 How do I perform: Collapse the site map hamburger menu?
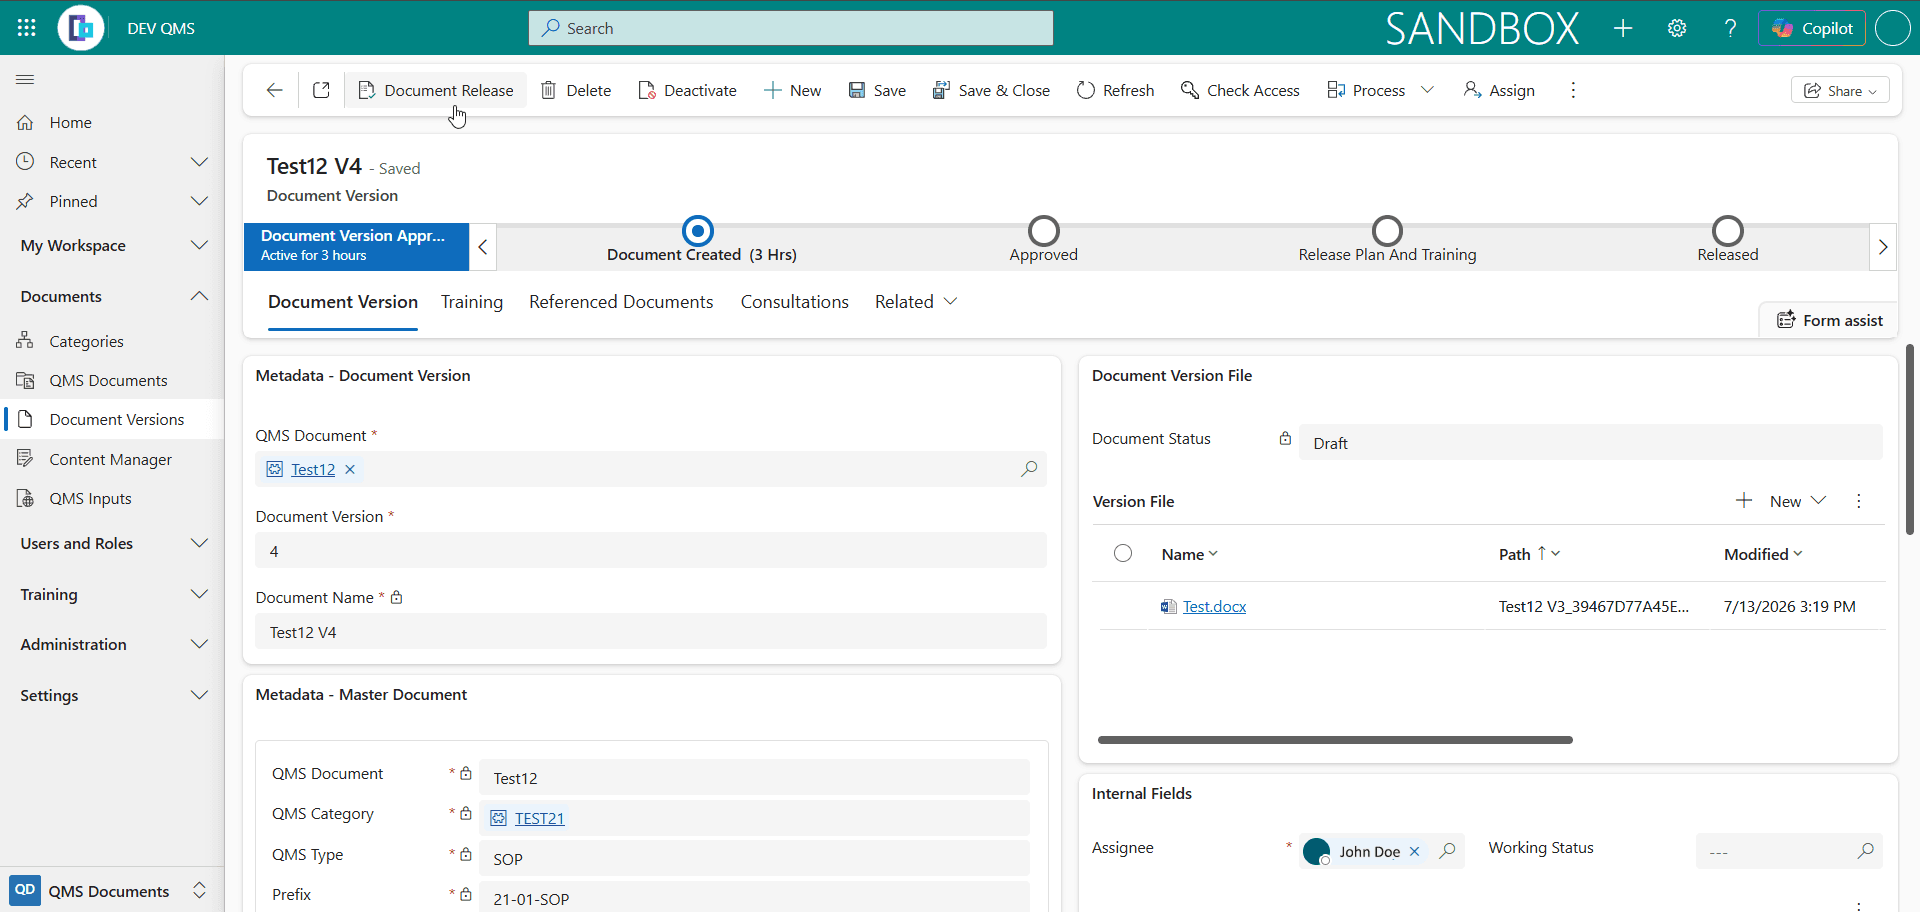coord(26,79)
